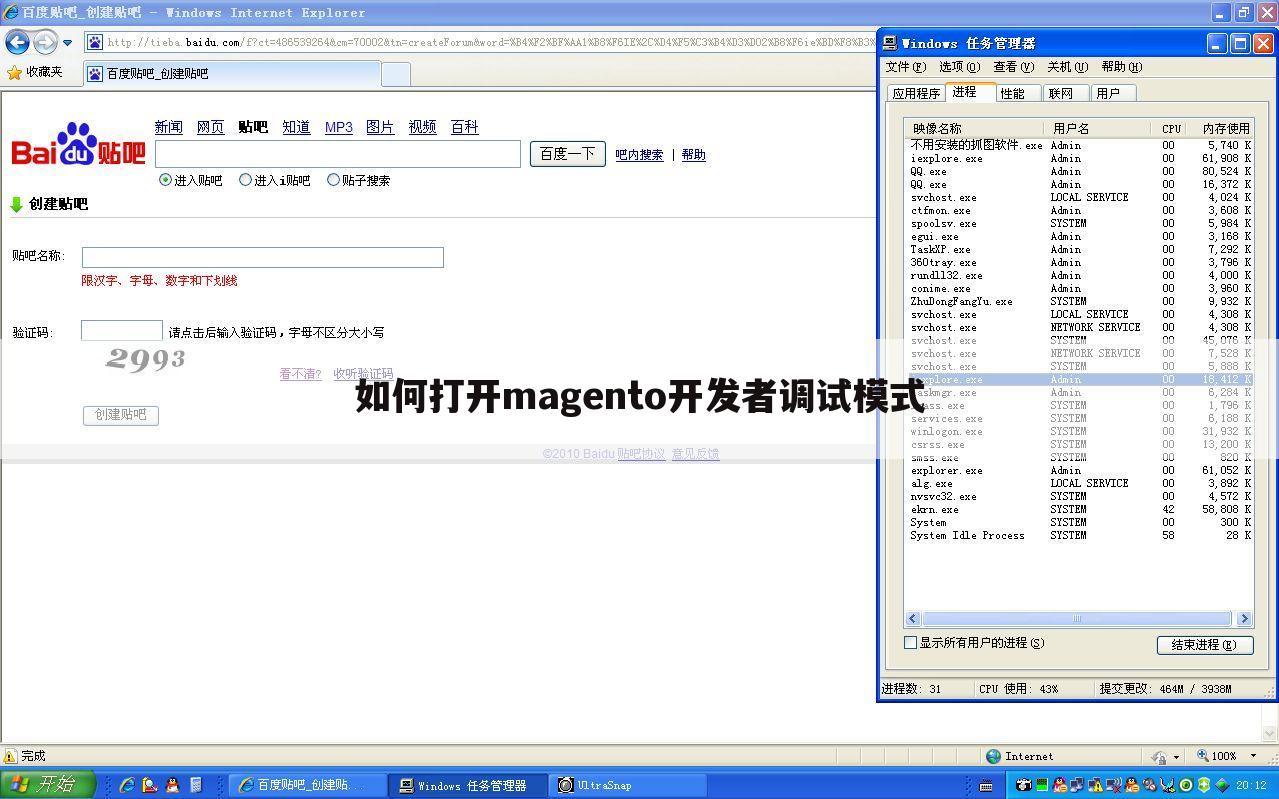Open the MP3 link
Screen dimensions: 1279x799
338,127
